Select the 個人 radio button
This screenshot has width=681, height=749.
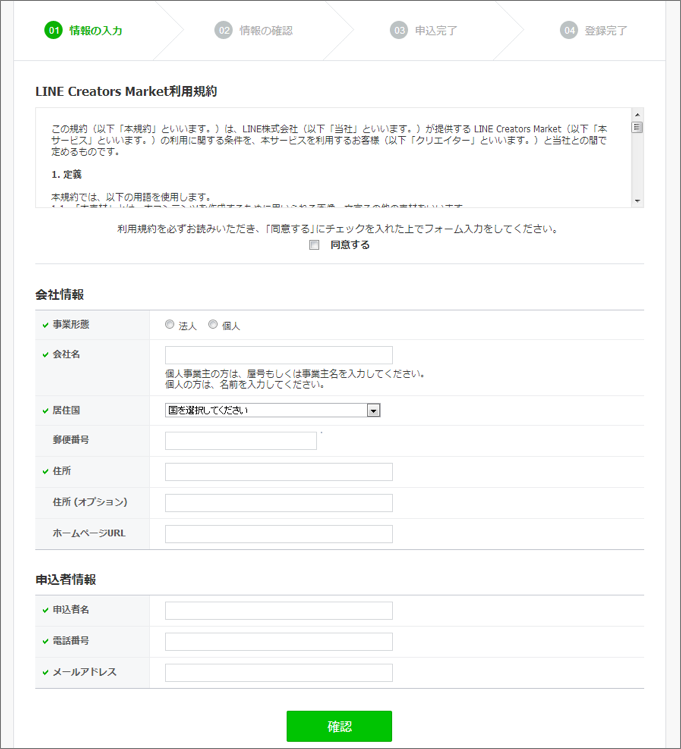(x=213, y=325)
